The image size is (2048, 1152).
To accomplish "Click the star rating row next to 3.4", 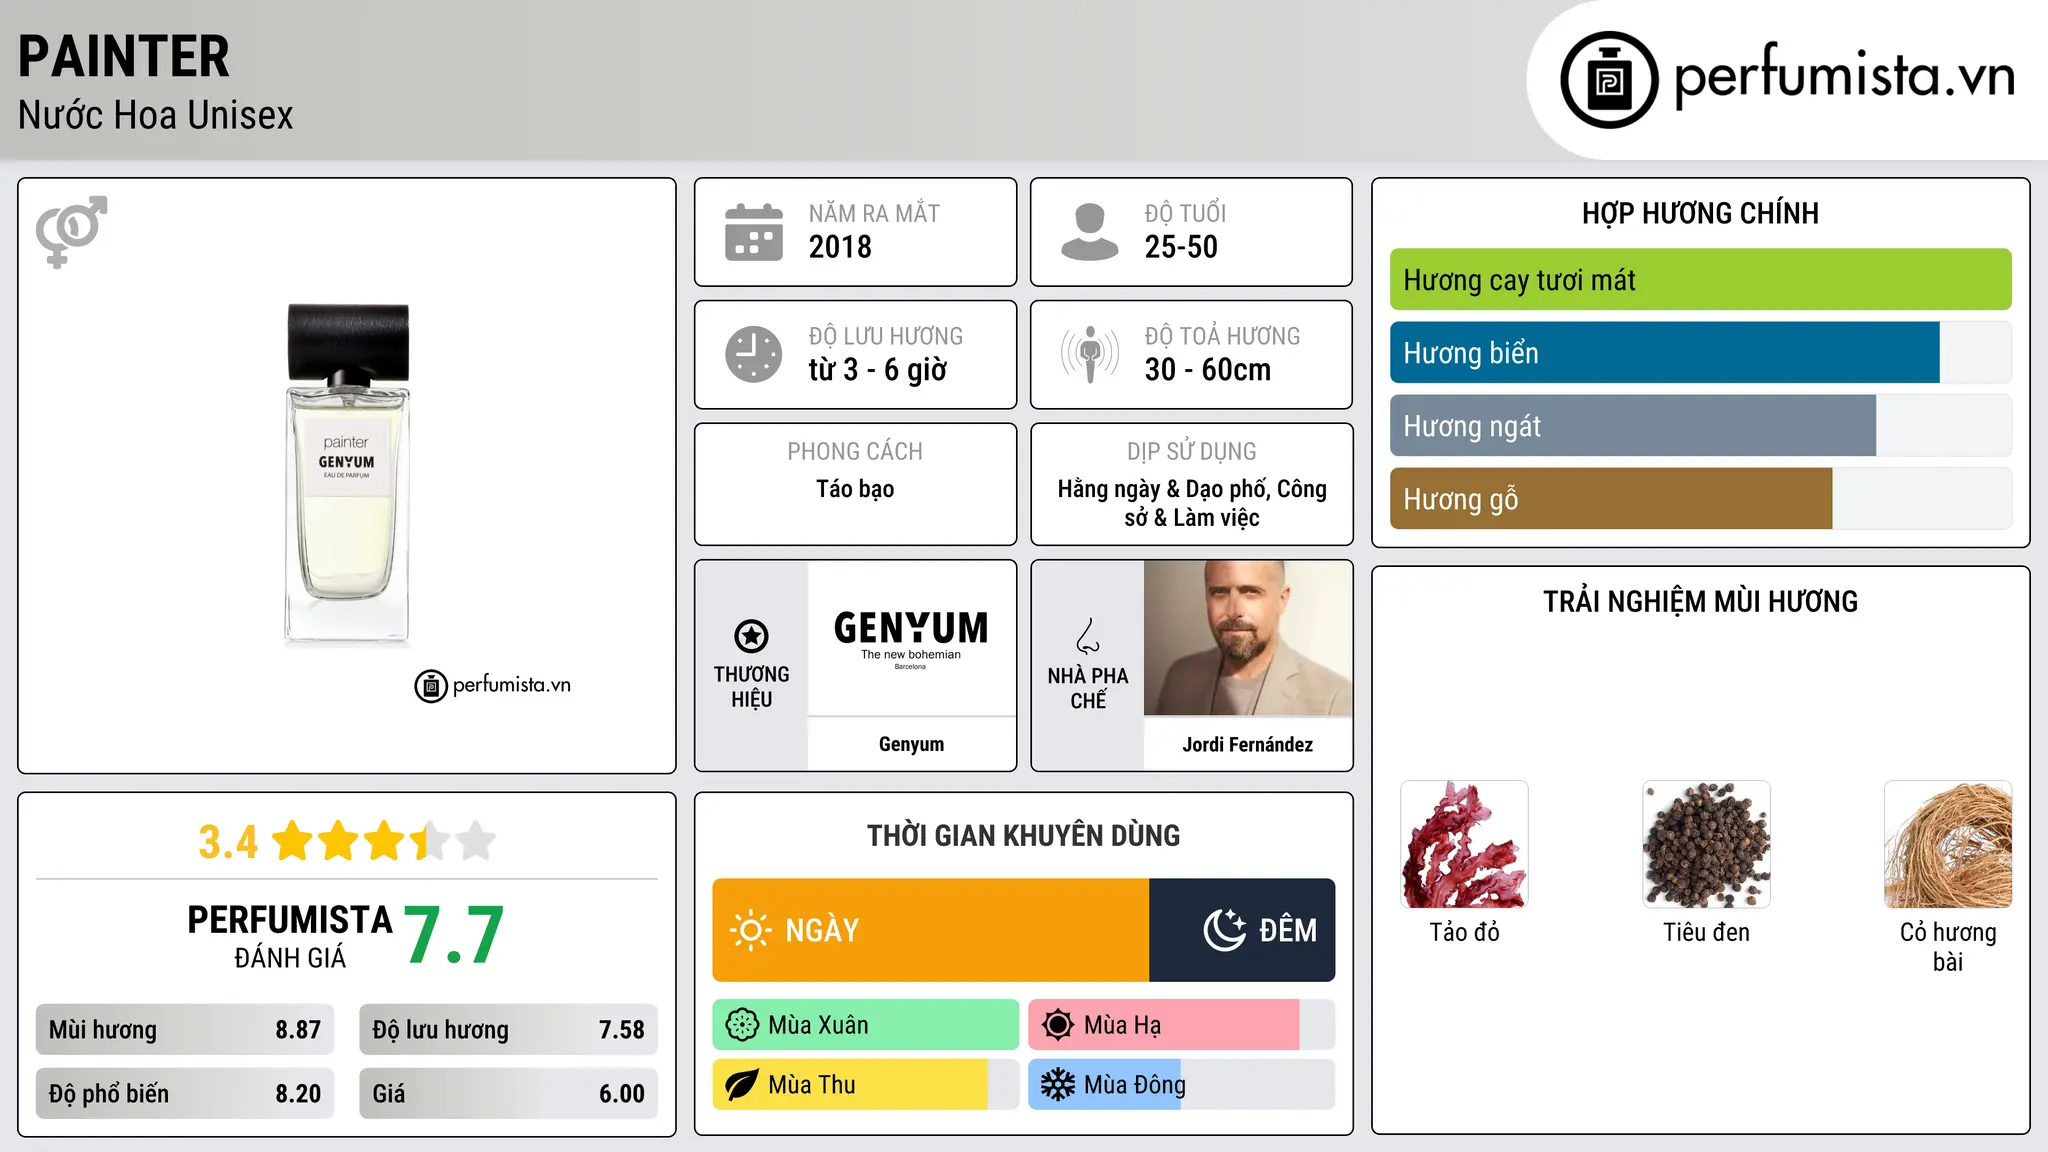I will 384,841.
